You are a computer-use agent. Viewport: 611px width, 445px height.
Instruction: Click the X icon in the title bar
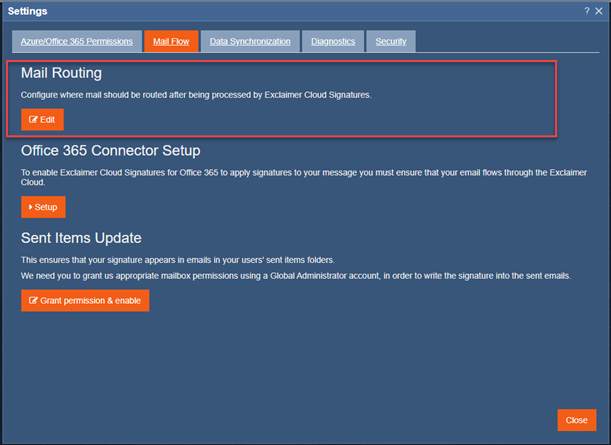click(599, 10)
